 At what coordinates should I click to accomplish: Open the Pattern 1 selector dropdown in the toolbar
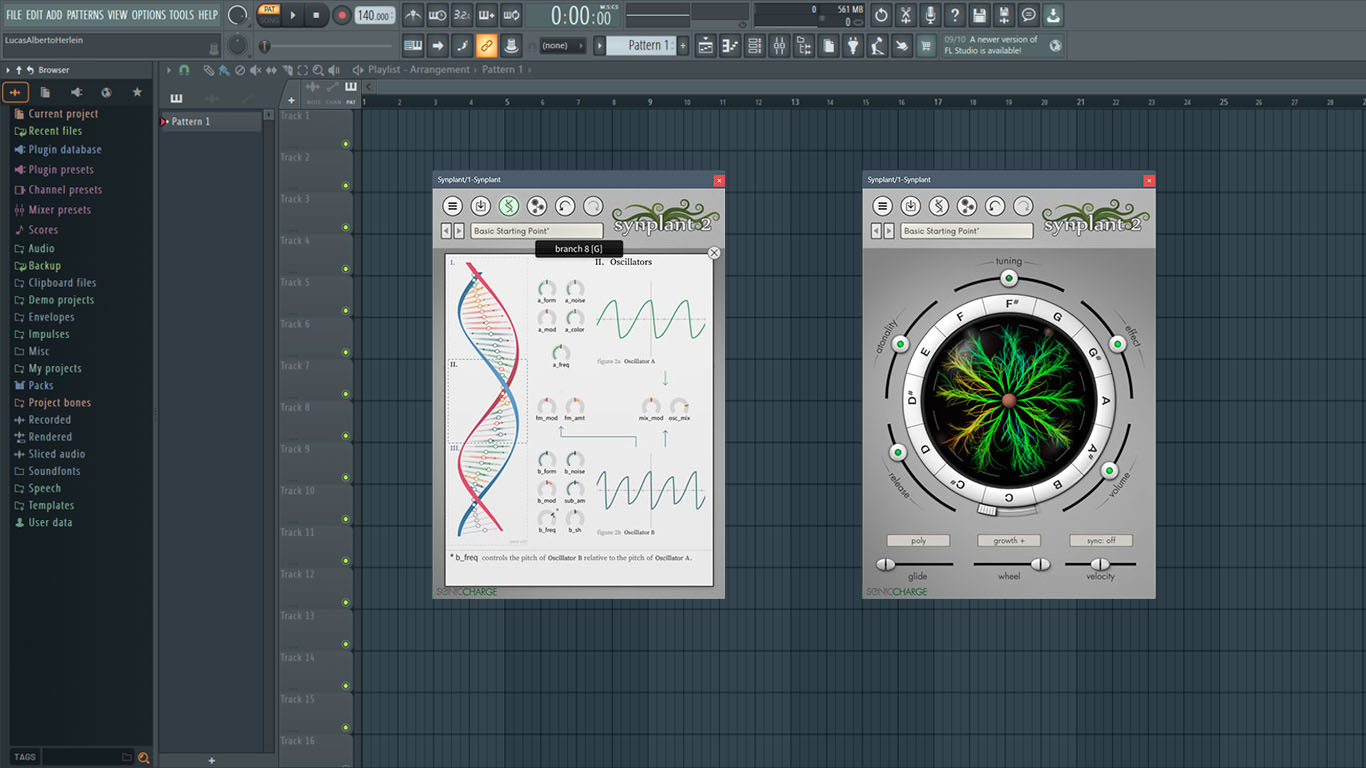(643, 45)
